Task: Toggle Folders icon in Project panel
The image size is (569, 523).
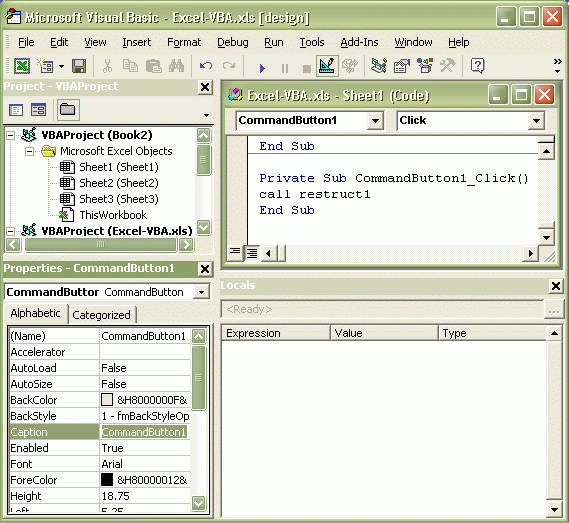Action: pos(67,110)
